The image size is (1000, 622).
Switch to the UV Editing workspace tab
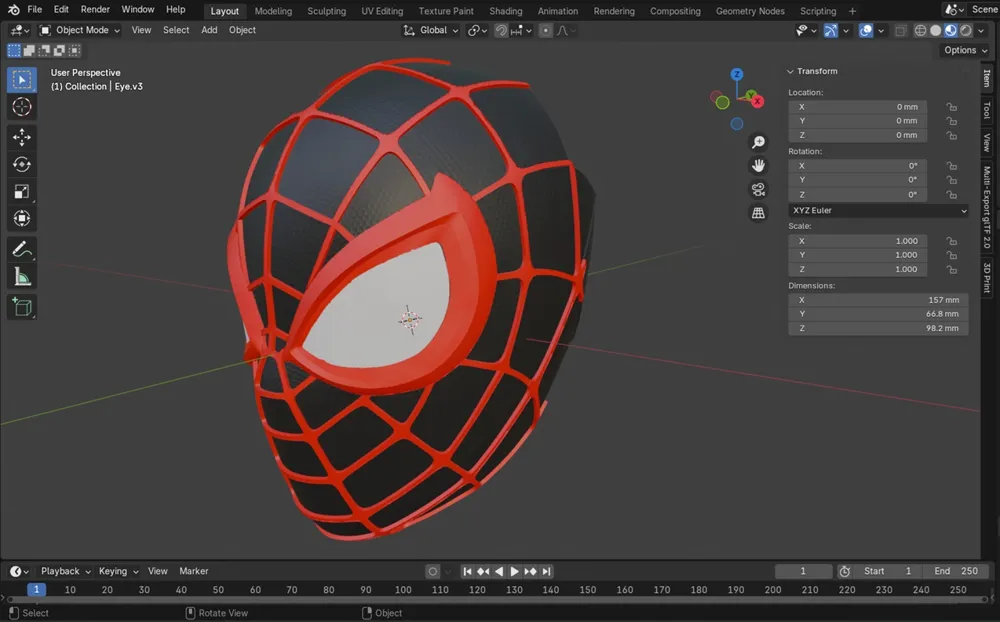pos(382,11)
